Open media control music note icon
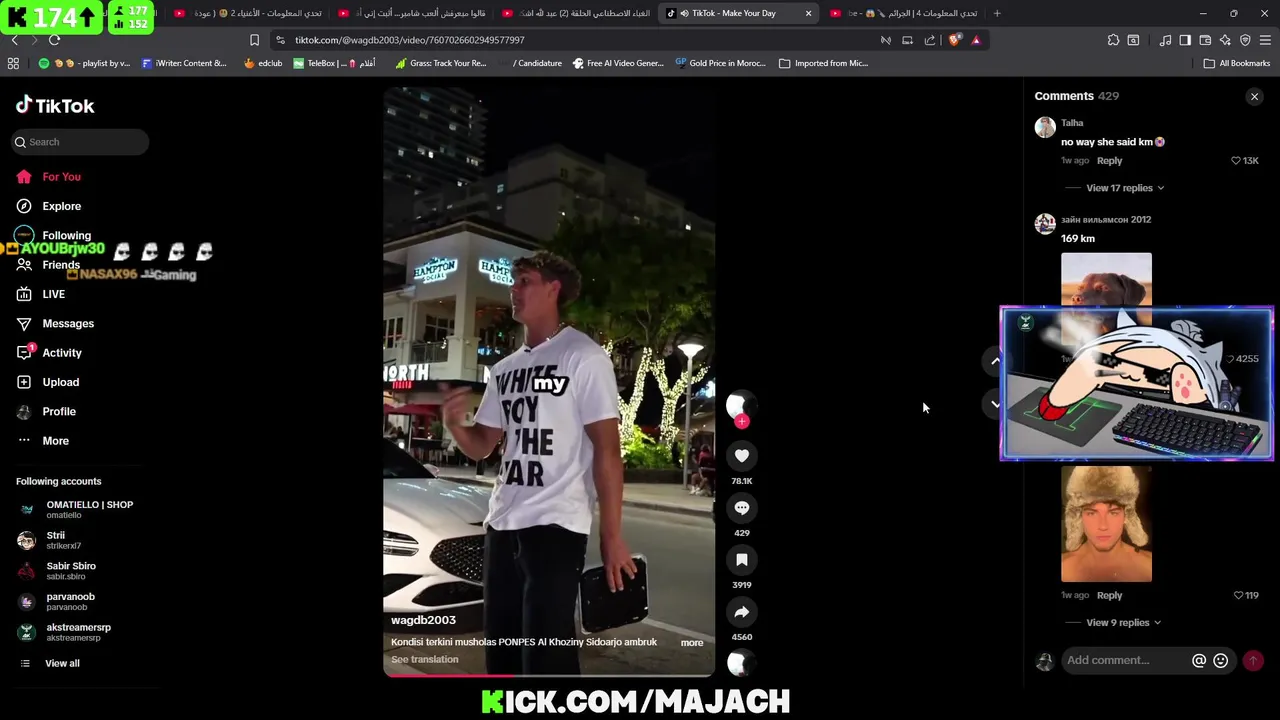 coord(1165,40)
